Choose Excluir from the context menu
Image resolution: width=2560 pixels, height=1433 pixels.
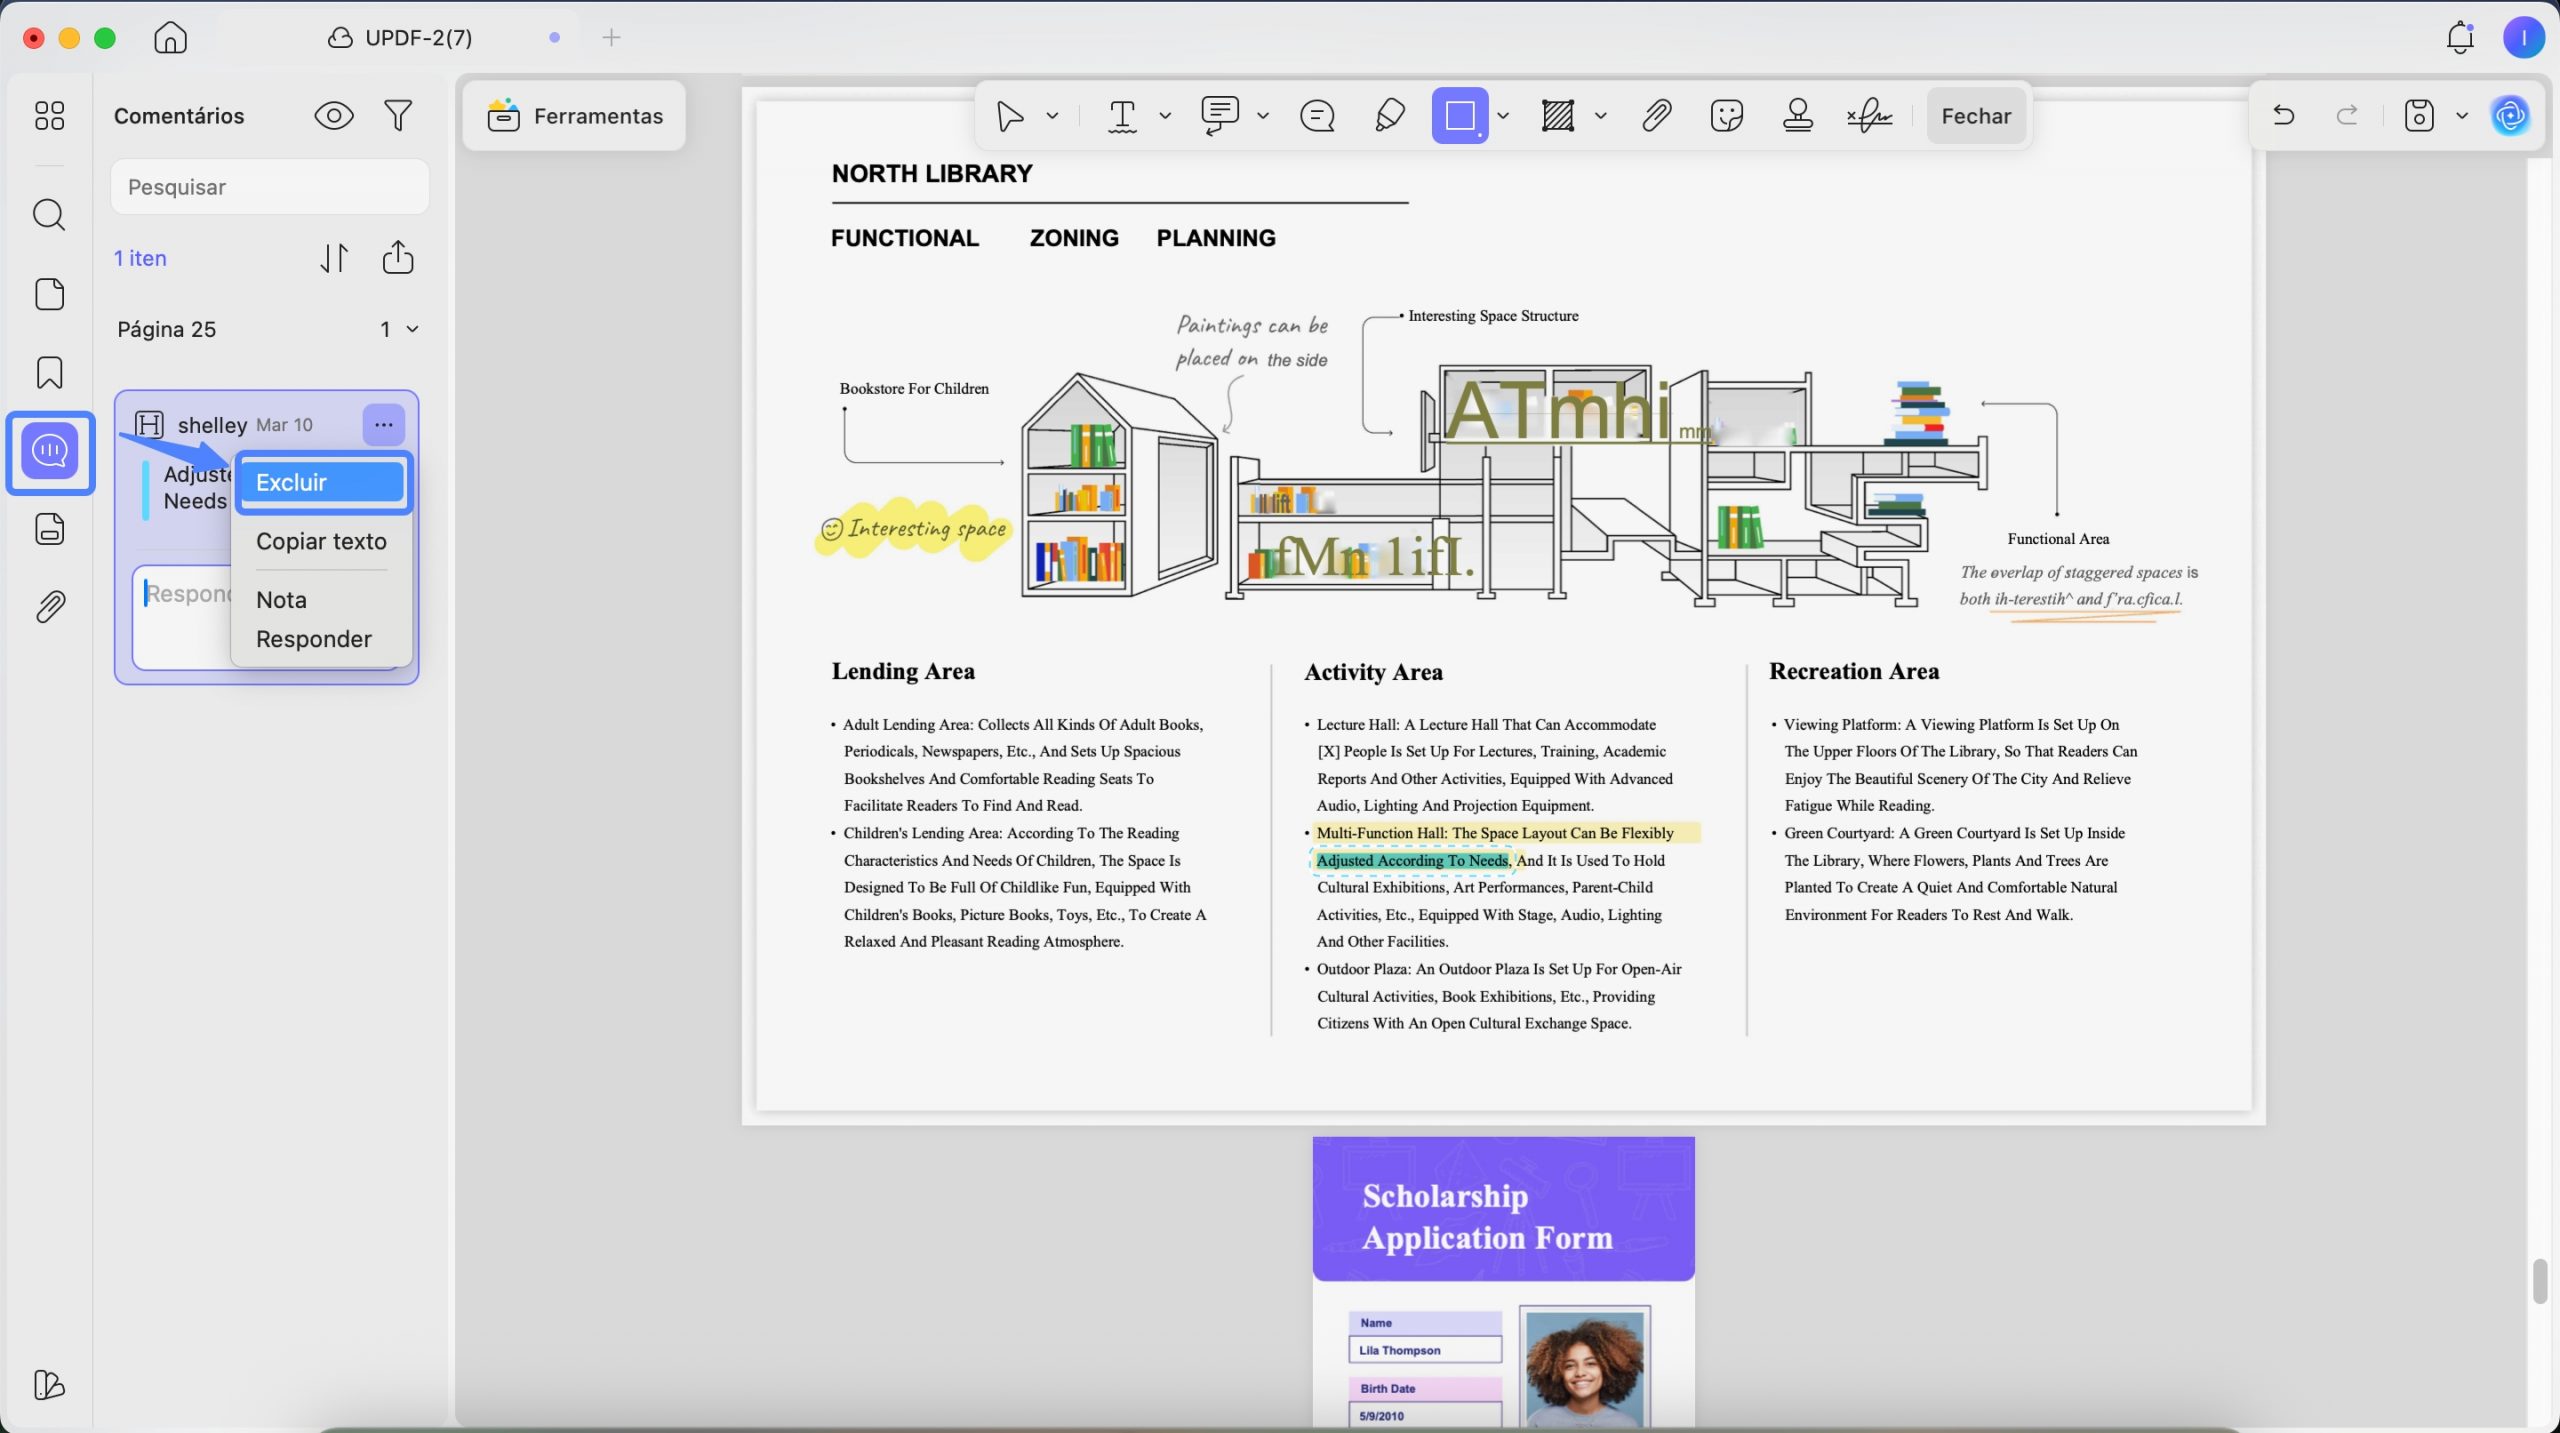322,483
